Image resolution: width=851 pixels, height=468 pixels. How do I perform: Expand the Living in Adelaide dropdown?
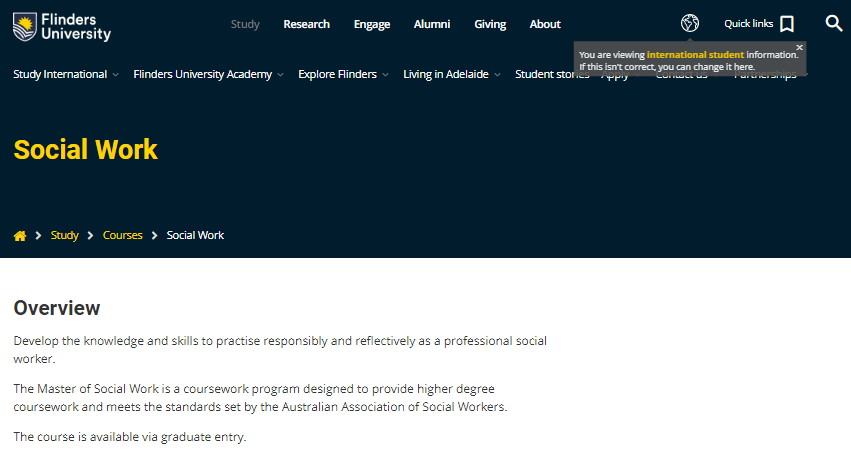tap(452, 74)
